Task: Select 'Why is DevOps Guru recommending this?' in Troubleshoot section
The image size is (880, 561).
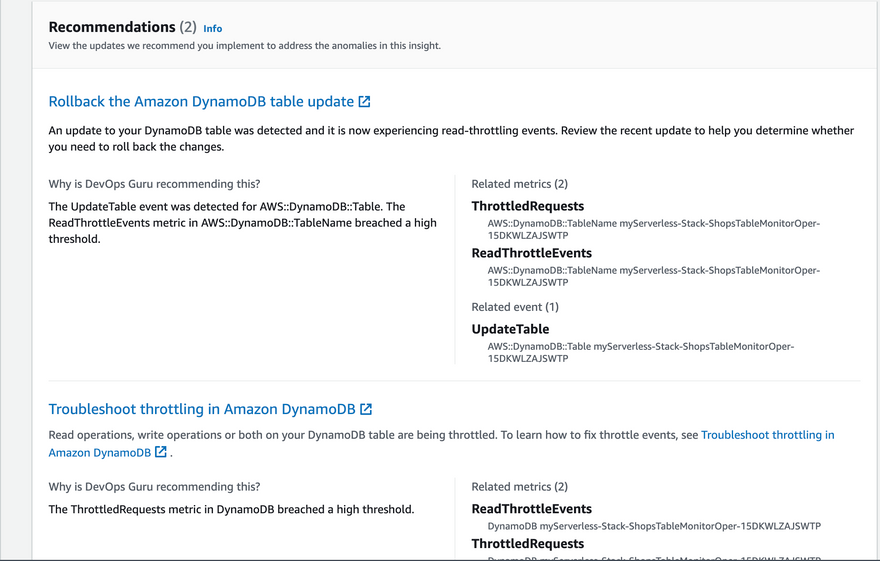Action: tap(154, 487)
